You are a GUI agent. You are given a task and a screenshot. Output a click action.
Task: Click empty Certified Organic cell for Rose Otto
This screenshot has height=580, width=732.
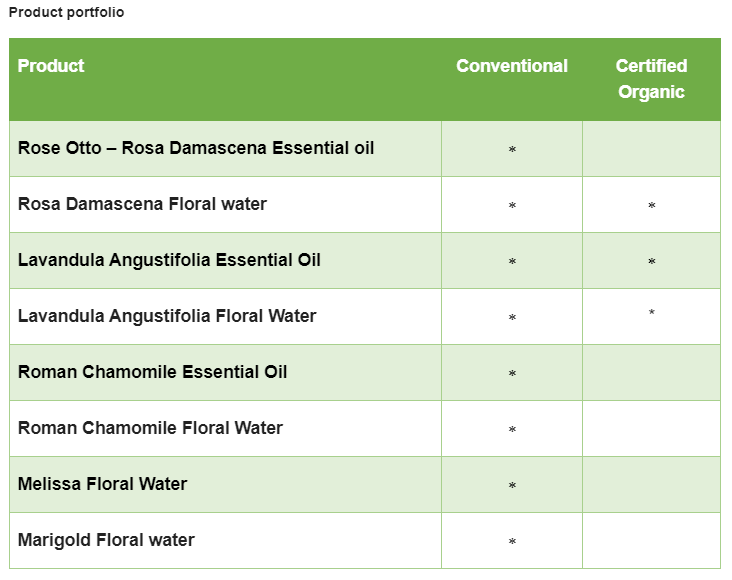point(651,149)
